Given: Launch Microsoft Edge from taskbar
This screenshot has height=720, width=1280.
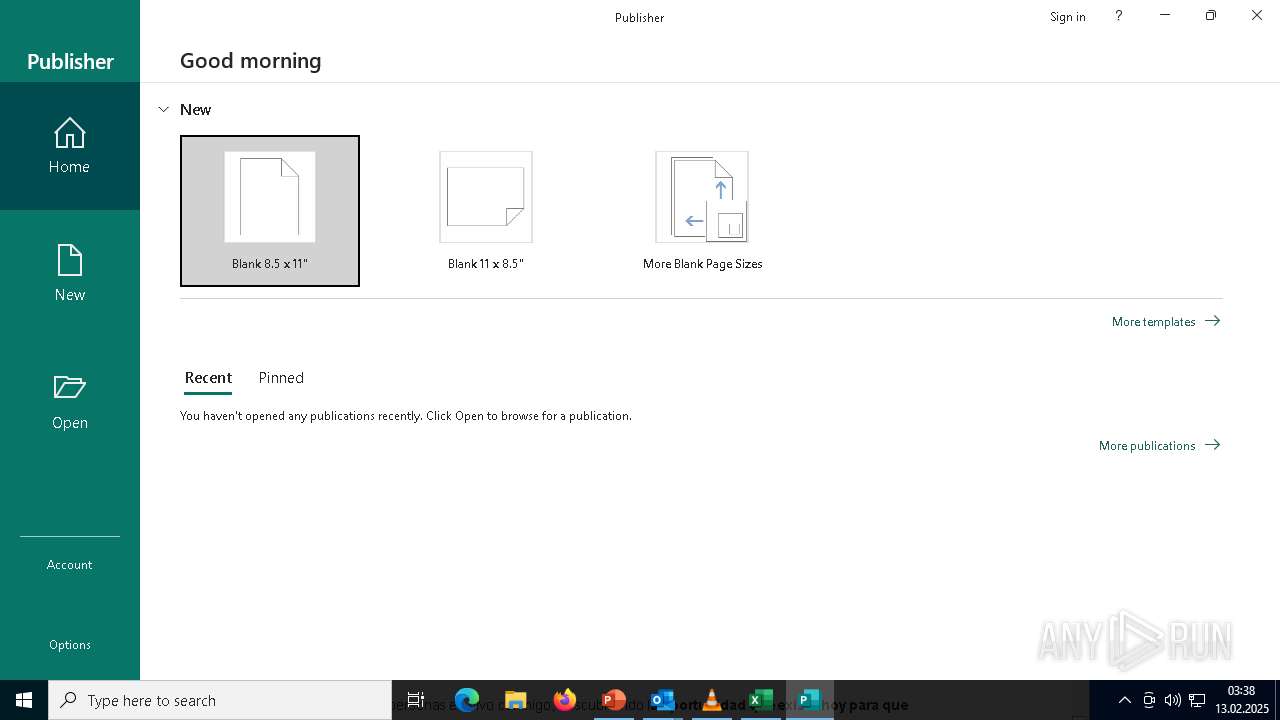Looking at the screenshot, I should [467, 700].
